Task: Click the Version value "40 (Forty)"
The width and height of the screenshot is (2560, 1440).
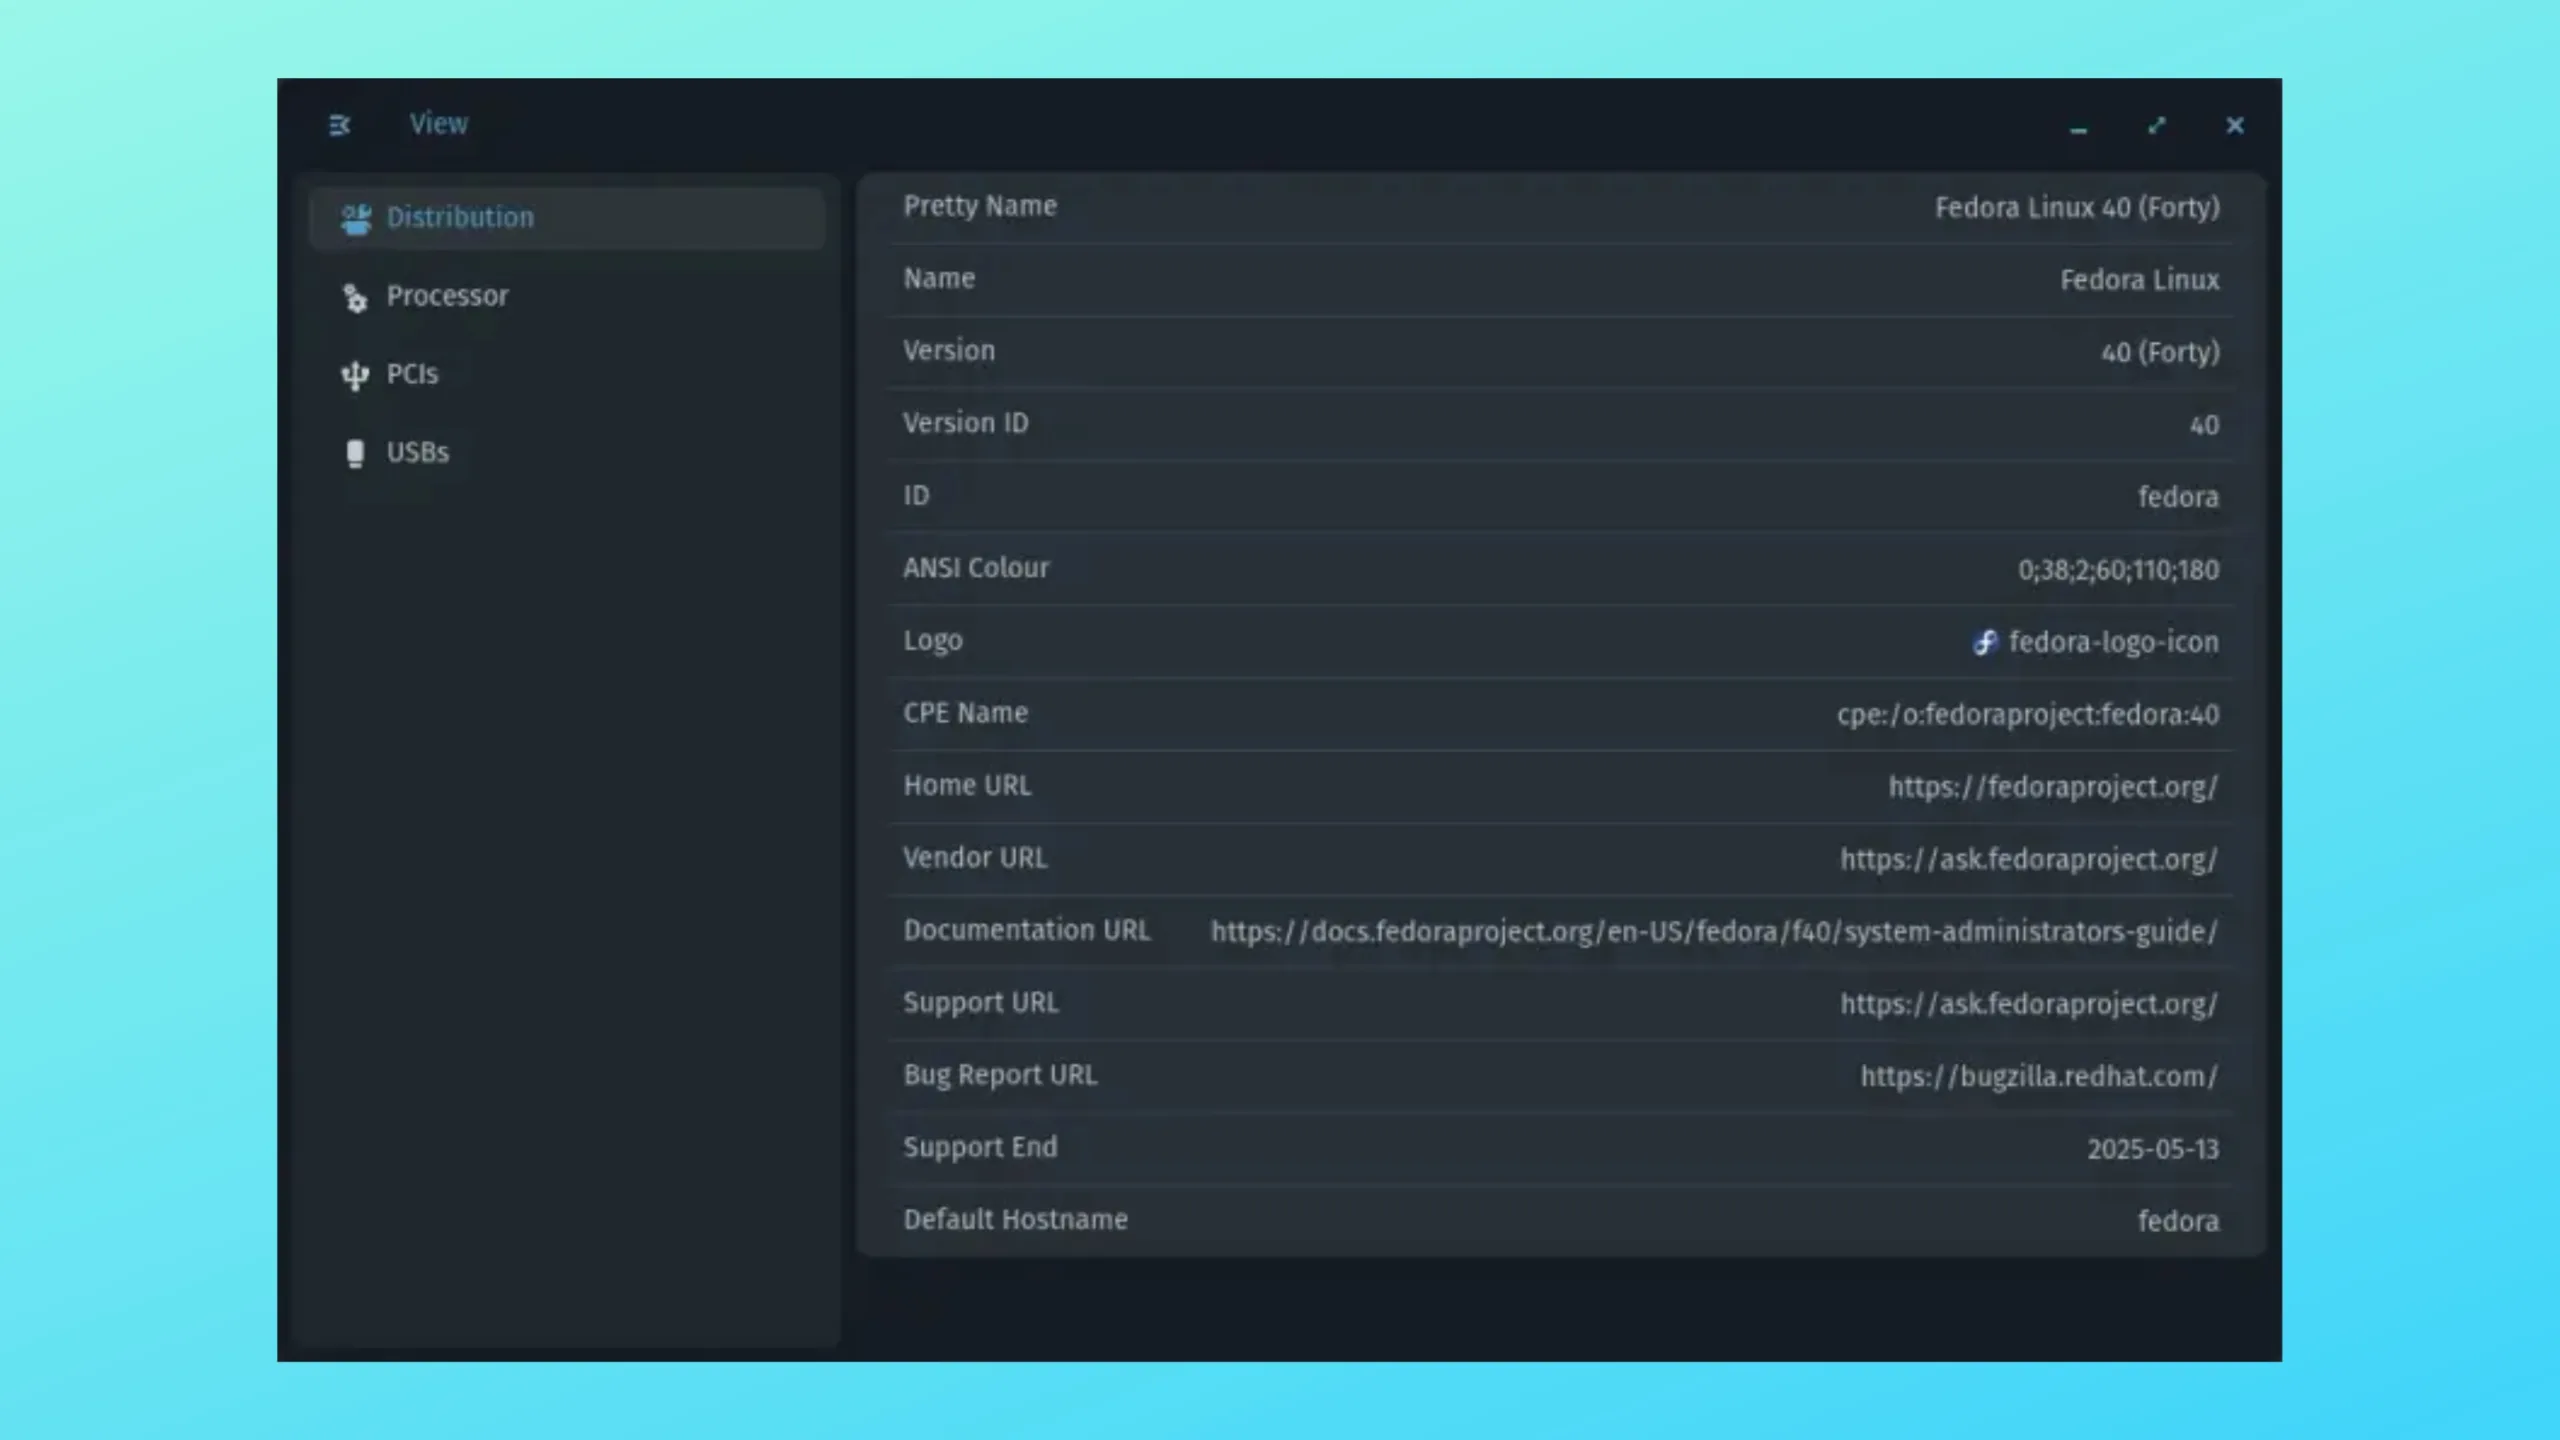Action: pos(2160,353)
